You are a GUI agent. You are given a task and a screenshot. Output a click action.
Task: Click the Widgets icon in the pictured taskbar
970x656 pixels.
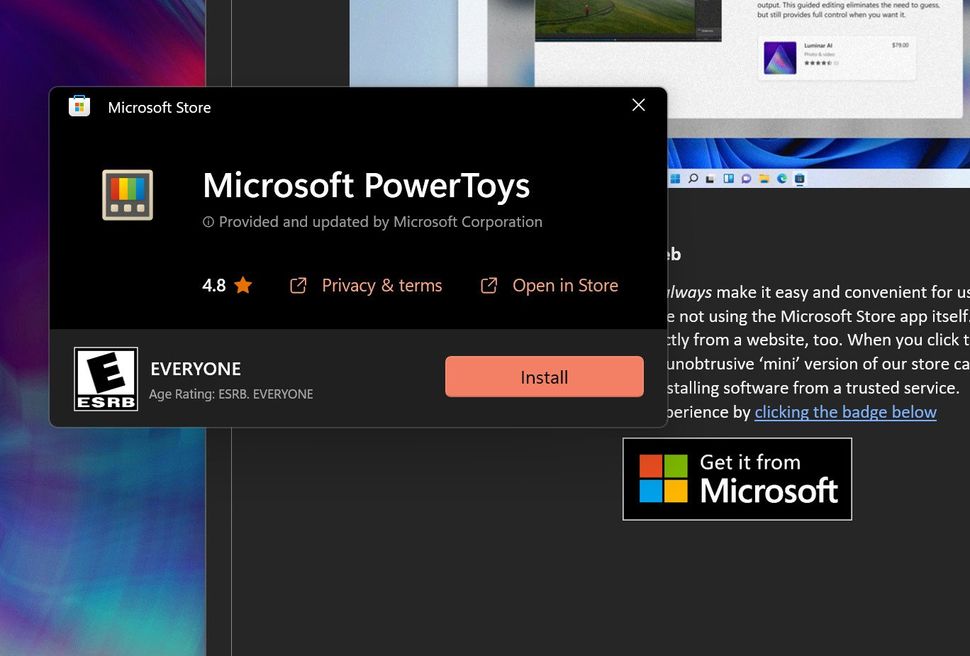point(726,178)
